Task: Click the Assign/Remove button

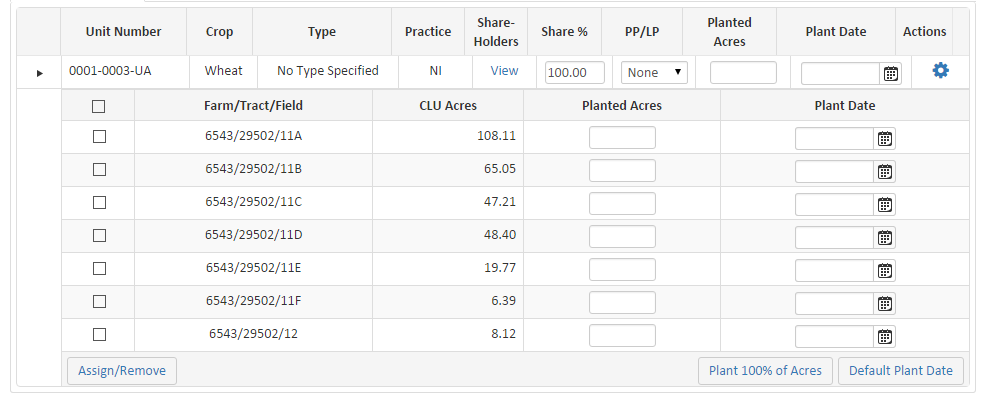Action: tap(122, 370)
